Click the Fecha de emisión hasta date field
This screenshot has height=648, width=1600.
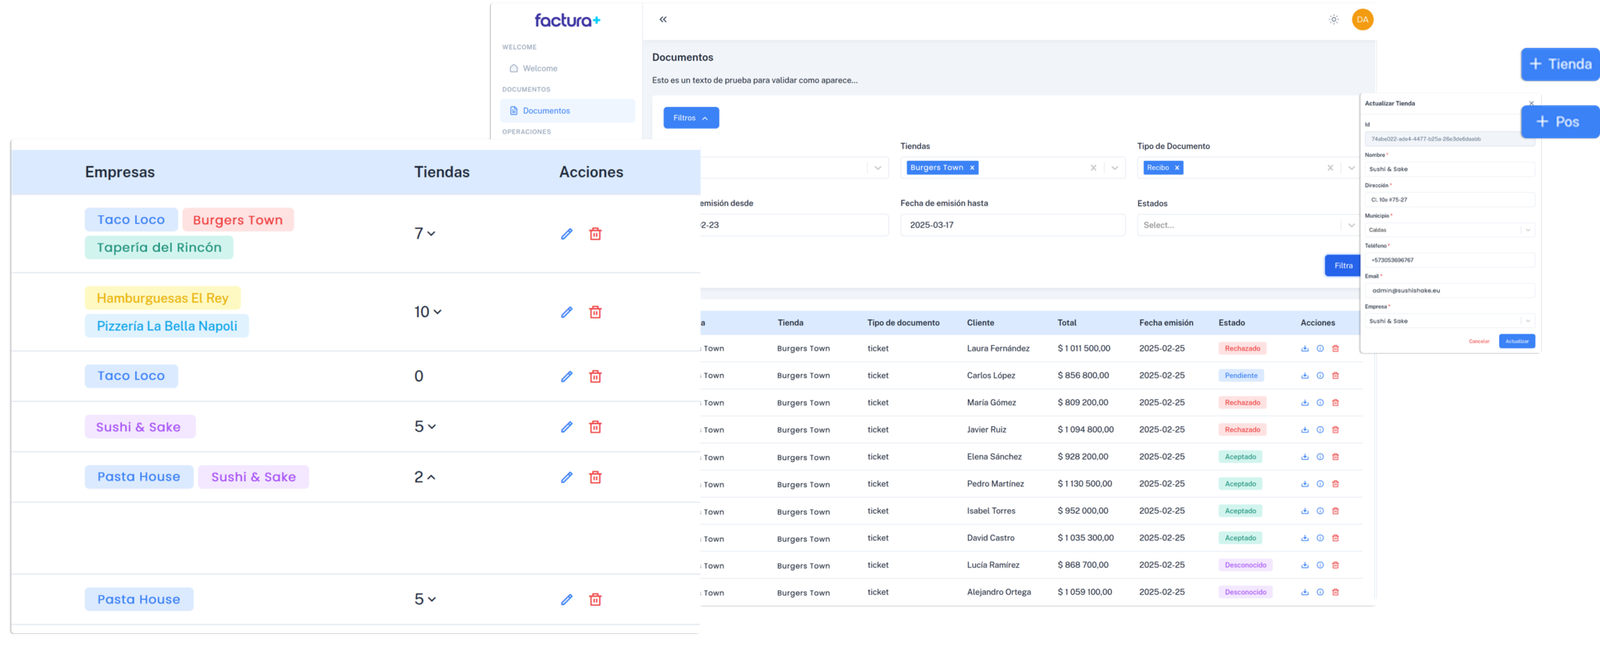point(1012,225)
